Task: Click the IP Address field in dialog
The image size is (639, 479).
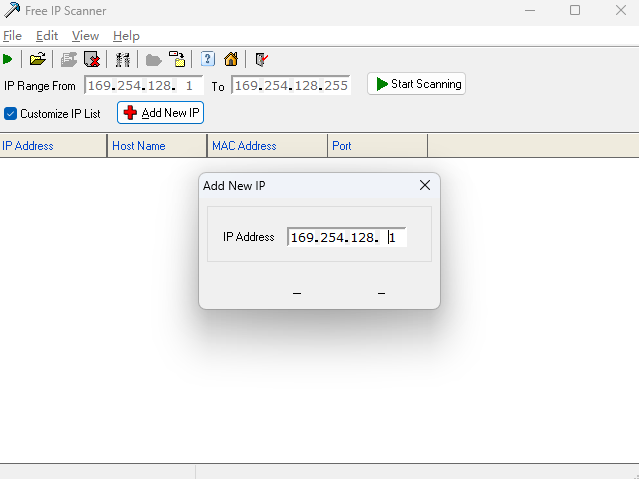Action: tap(346, 237)
